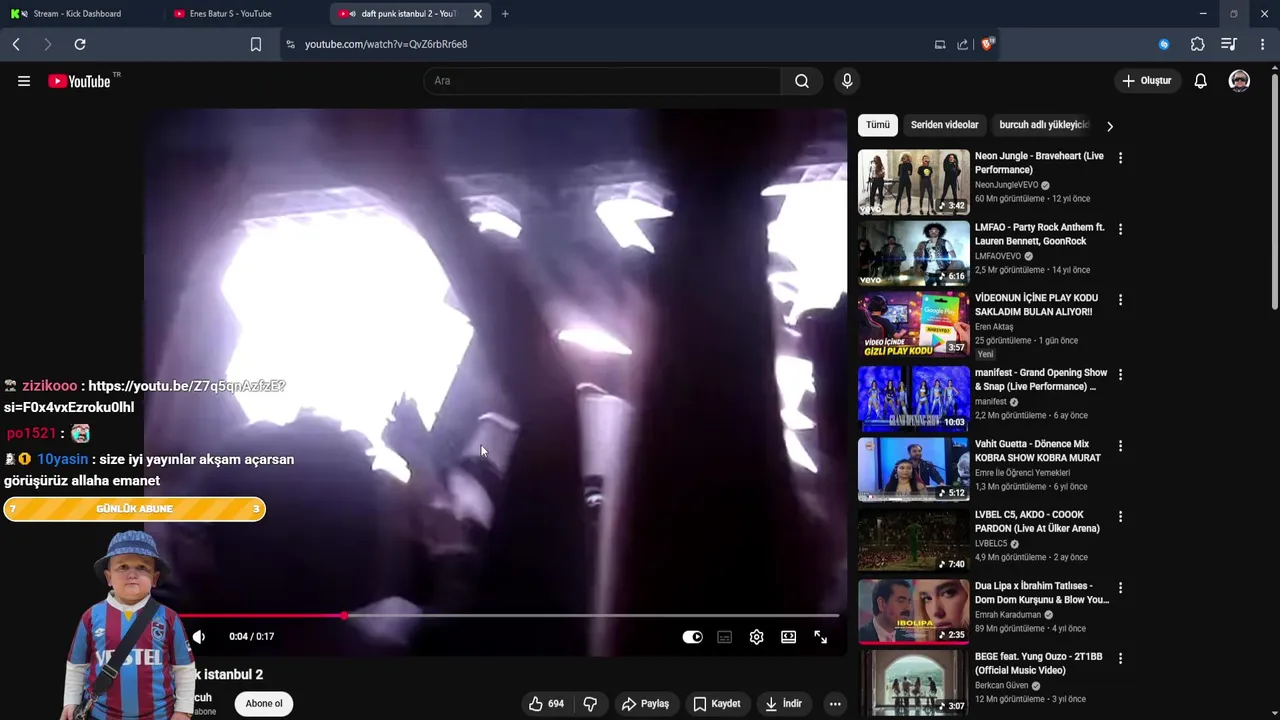Open manifest Grand Opening Show title
Image resolution: width=1280 pixels, height=720 pixels.
(x=1041, y=380)
